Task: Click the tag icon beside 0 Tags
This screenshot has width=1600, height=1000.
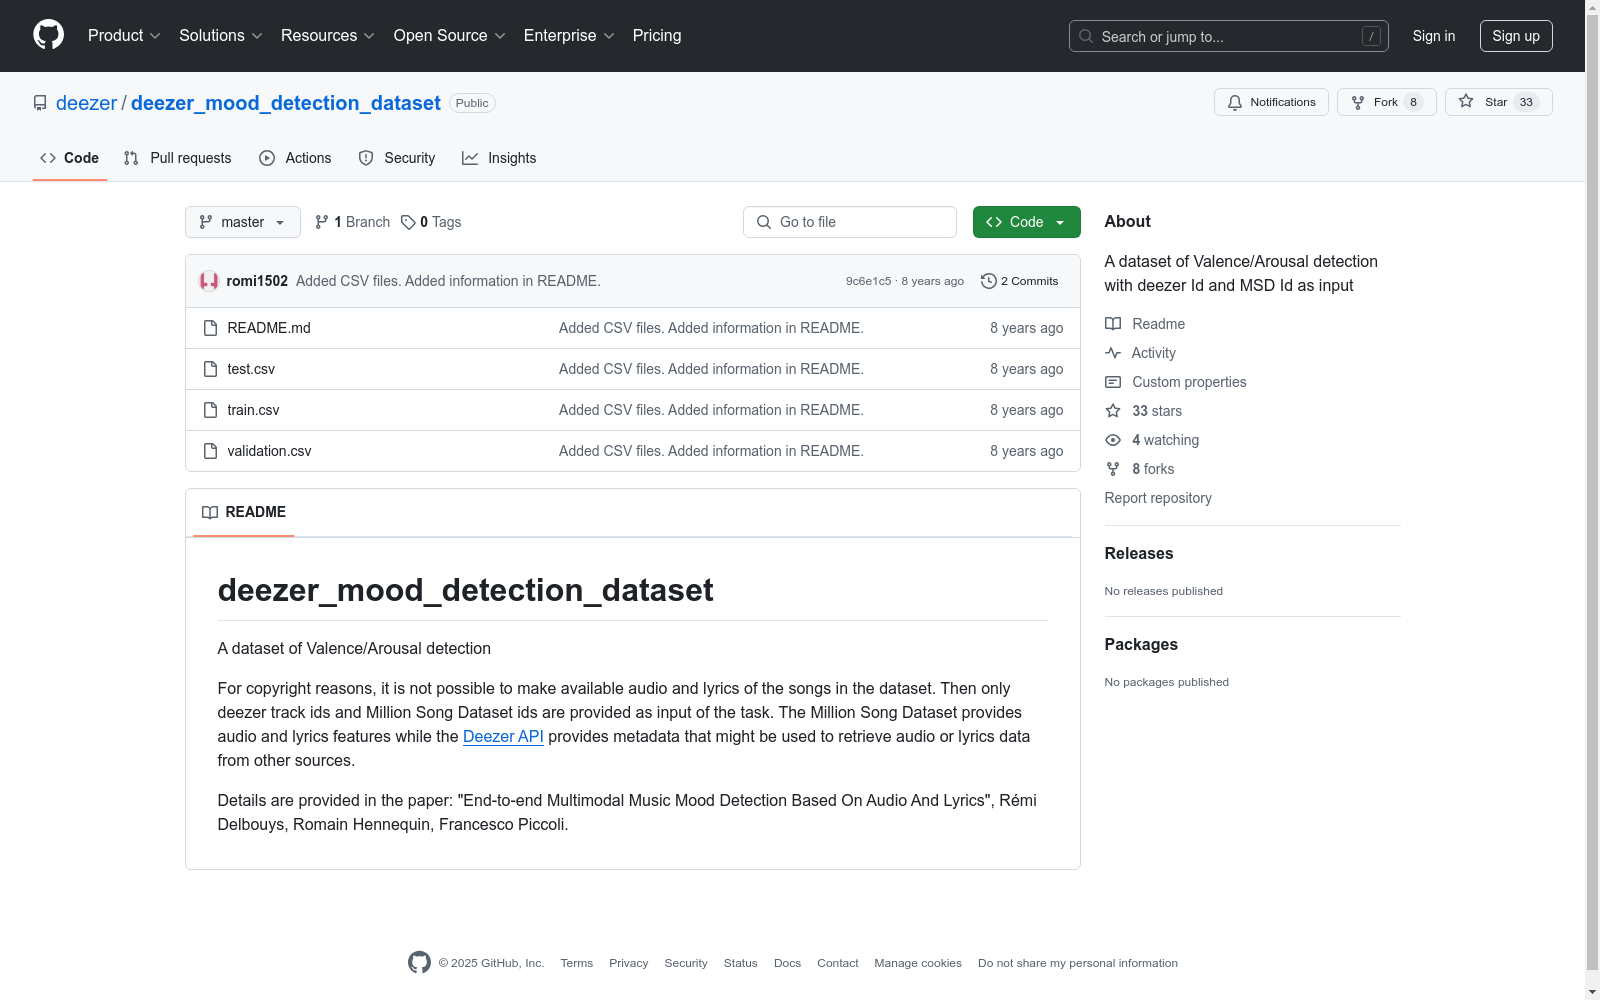Action: click(408, 222)
